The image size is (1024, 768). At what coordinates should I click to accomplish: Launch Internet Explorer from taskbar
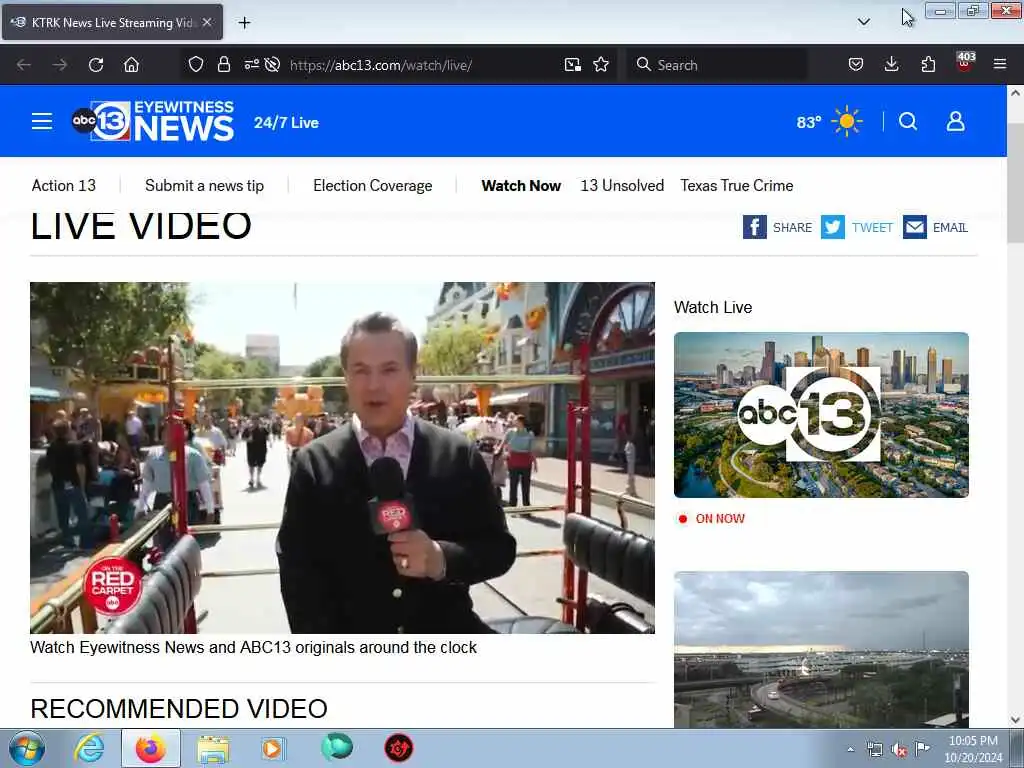tap(89, 748)
